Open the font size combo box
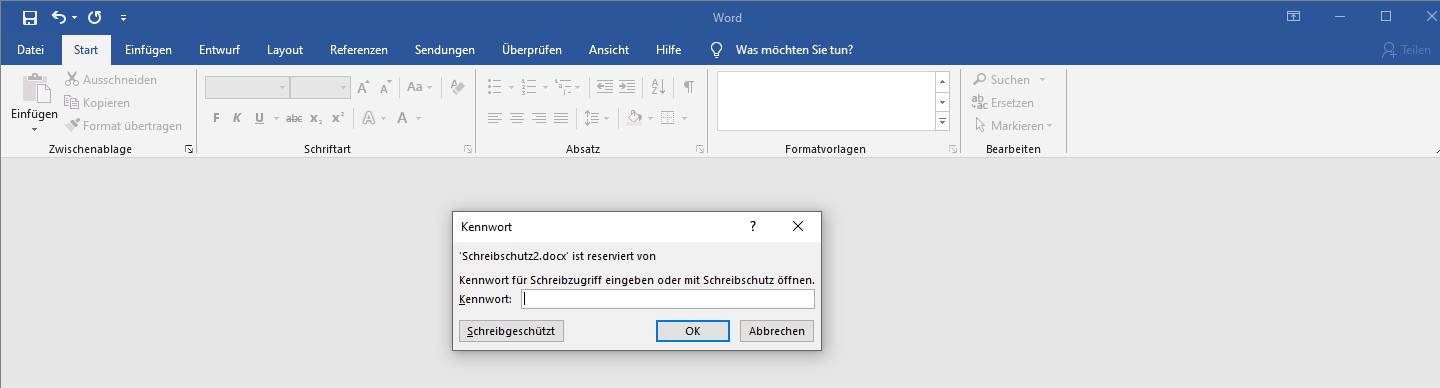 [320, 87]
